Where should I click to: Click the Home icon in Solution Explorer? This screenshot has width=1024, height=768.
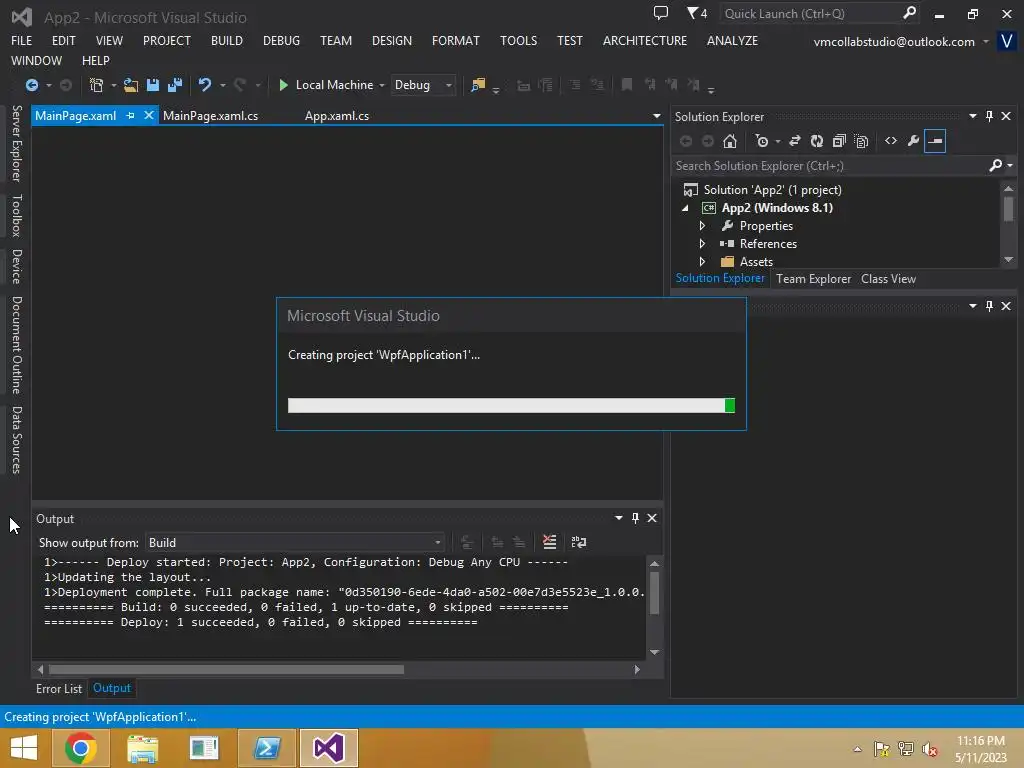pos(730,141)
